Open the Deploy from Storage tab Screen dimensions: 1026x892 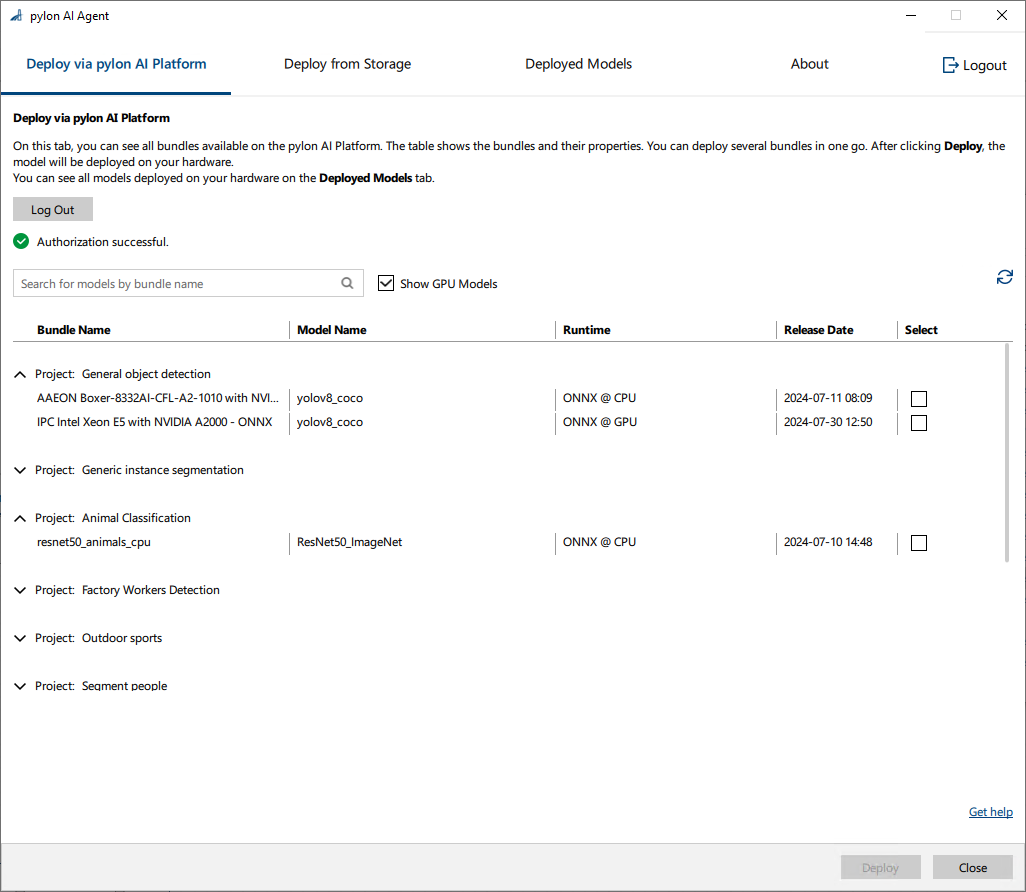coord(347,64)
